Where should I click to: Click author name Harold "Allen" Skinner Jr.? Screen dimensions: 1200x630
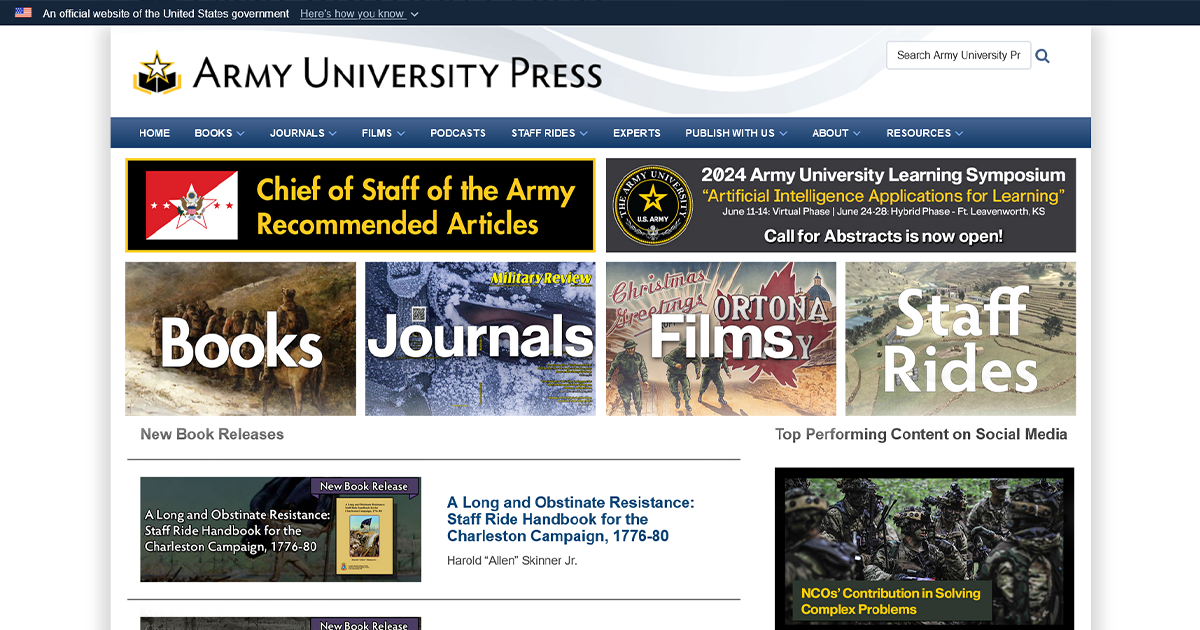point(512,561)
